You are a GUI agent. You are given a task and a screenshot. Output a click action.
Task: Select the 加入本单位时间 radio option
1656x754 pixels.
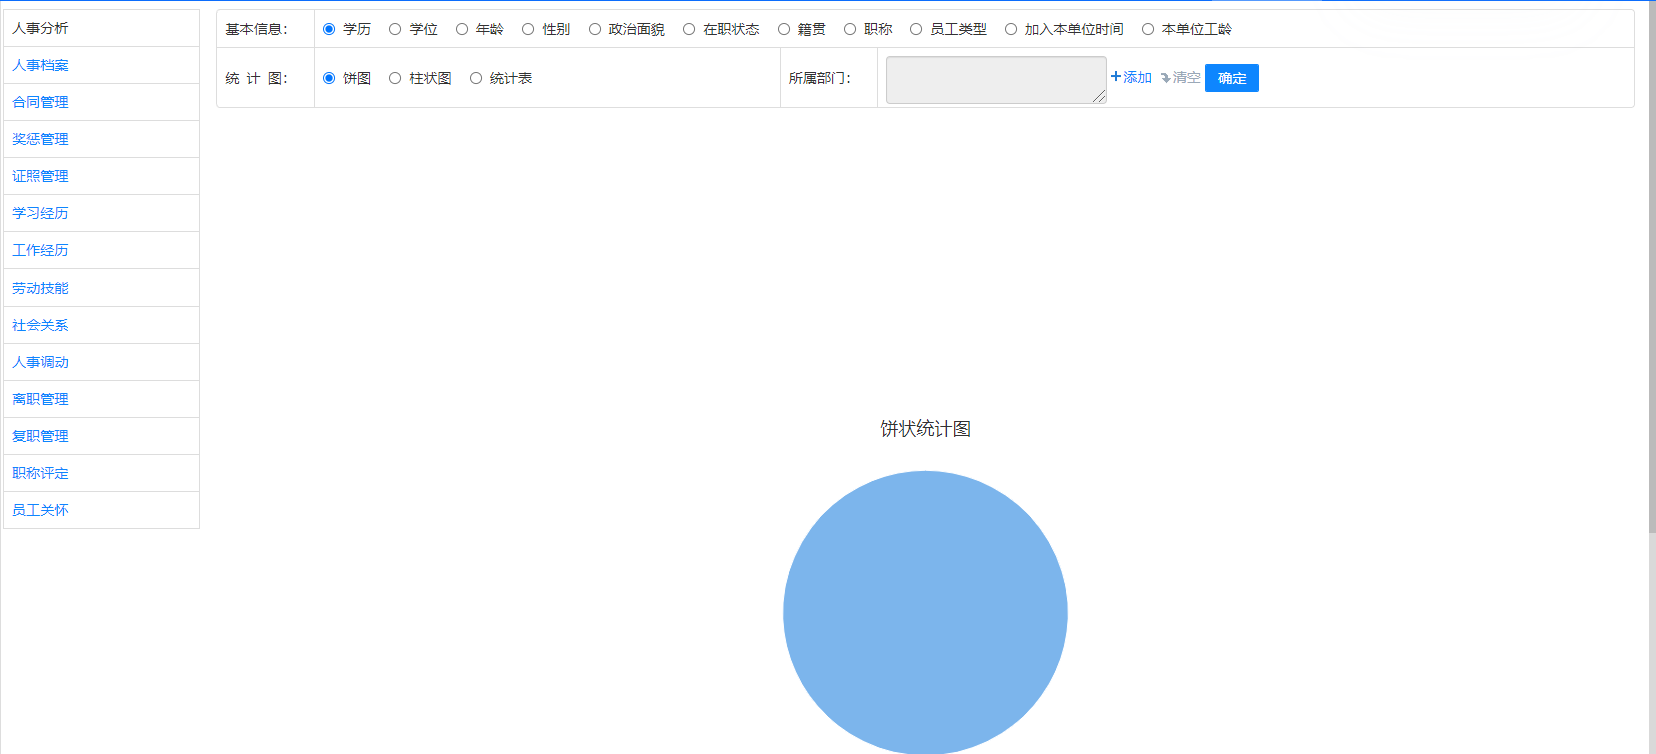[x=1011, y=29]
